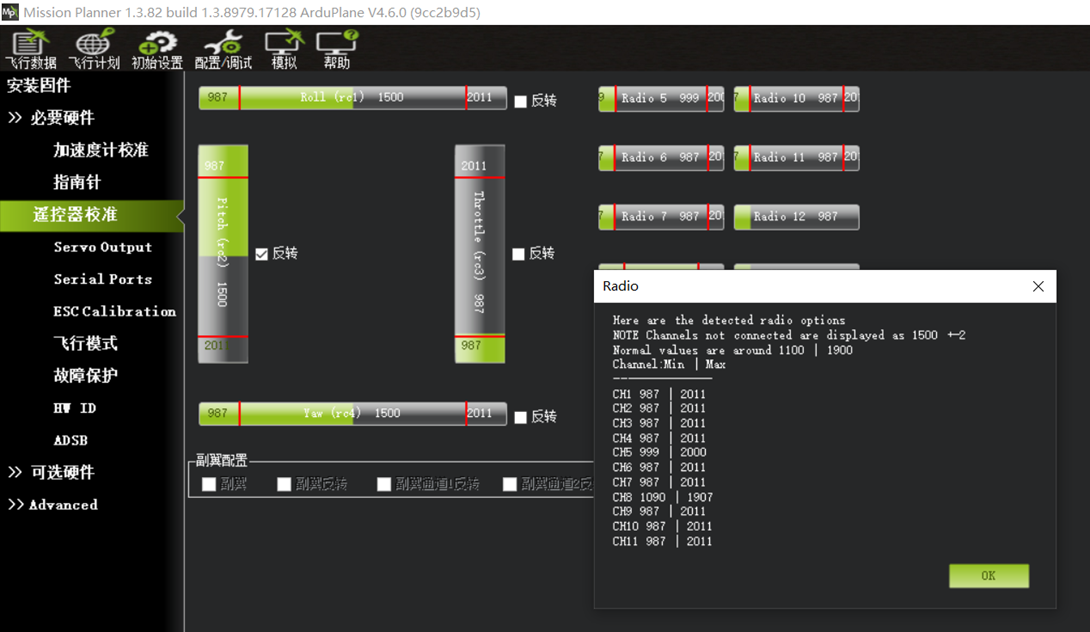Check the 副翼反转 checkbox
This screenshot has width=1090, height=632.
(284, 484)
